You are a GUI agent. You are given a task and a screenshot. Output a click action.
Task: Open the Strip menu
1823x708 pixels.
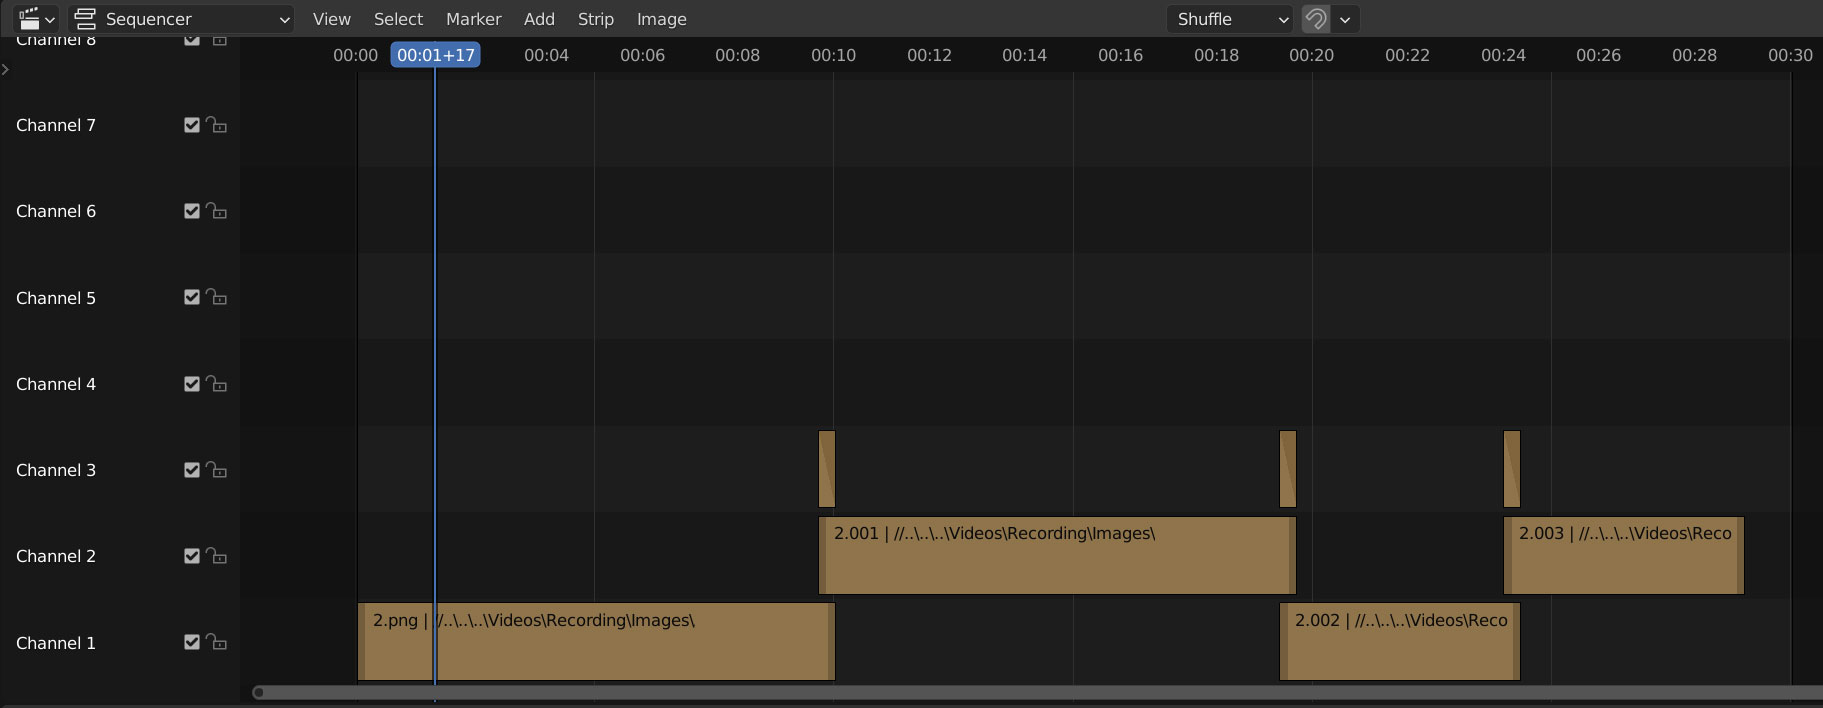tap(596, 19)
